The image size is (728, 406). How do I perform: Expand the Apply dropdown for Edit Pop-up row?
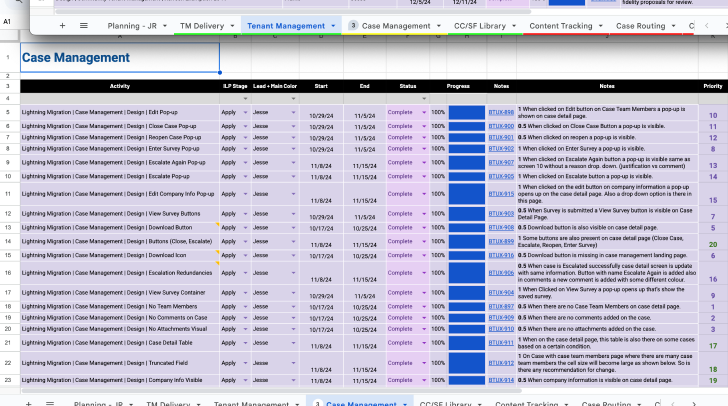point(243,113)
